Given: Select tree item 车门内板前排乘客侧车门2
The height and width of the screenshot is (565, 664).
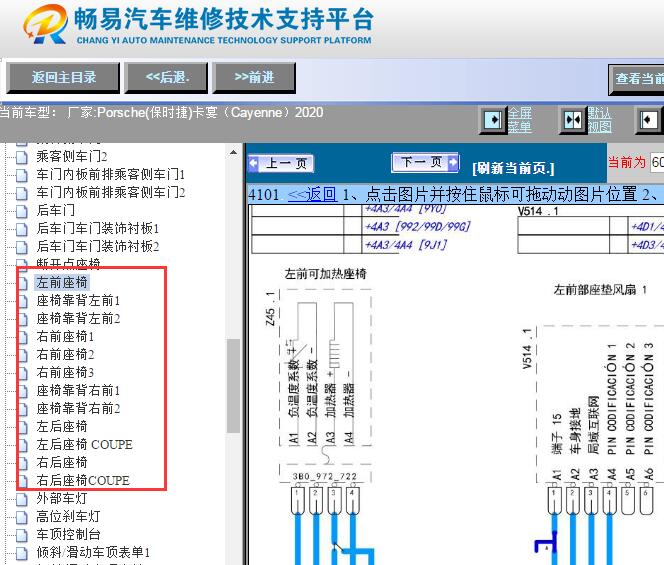Looking at the screenshot, I should pyautogui.click(x=111, y=192).
